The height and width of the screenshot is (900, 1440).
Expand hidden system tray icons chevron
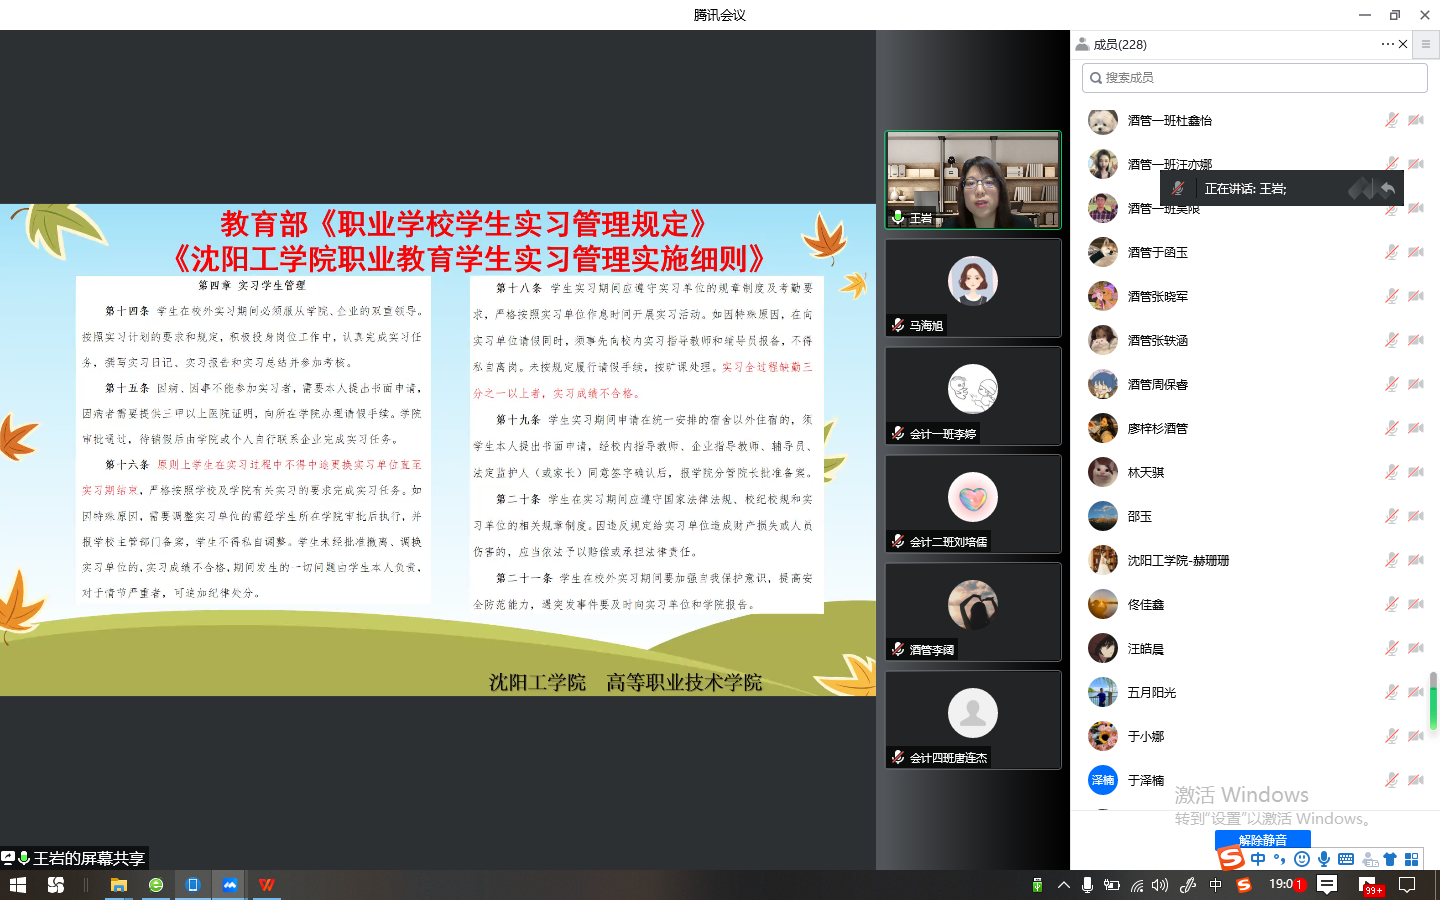tap(1063, 885)
